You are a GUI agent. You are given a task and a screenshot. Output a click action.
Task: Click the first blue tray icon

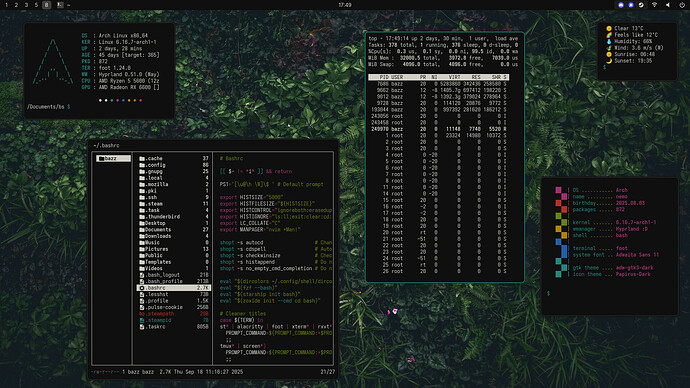click(x=621, y=5)
